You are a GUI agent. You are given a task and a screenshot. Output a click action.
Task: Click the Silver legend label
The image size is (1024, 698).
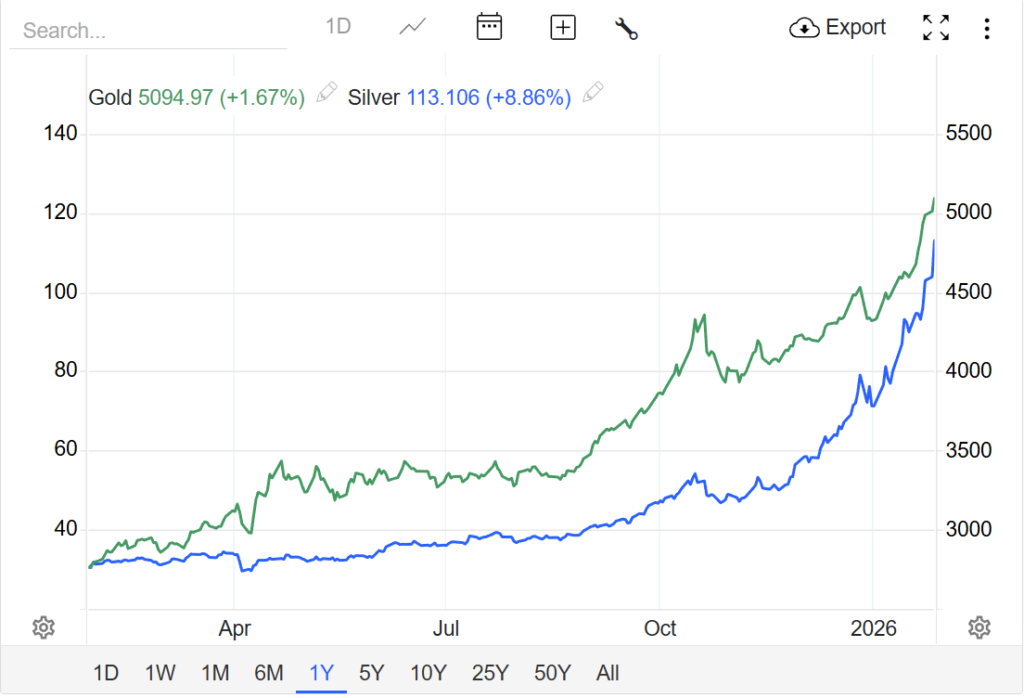click(374, 98)
